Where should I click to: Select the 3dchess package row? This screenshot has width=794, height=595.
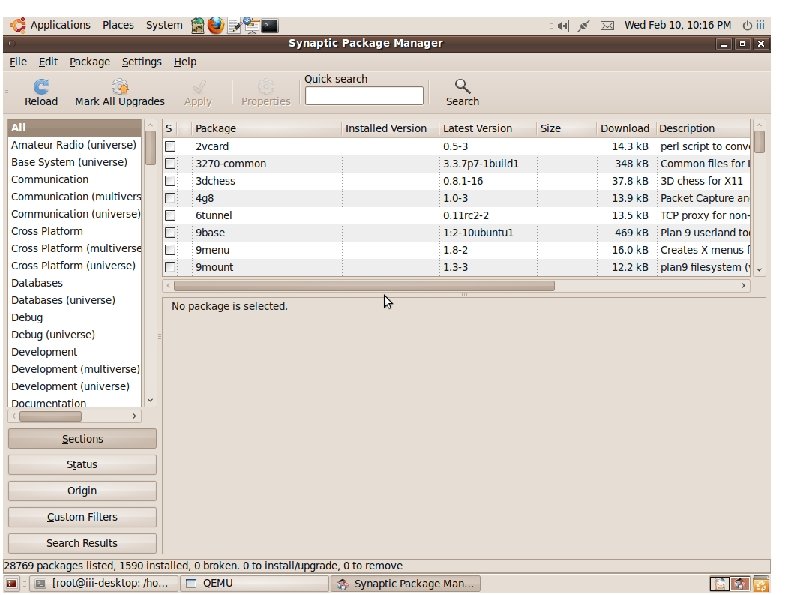(456, 181)
